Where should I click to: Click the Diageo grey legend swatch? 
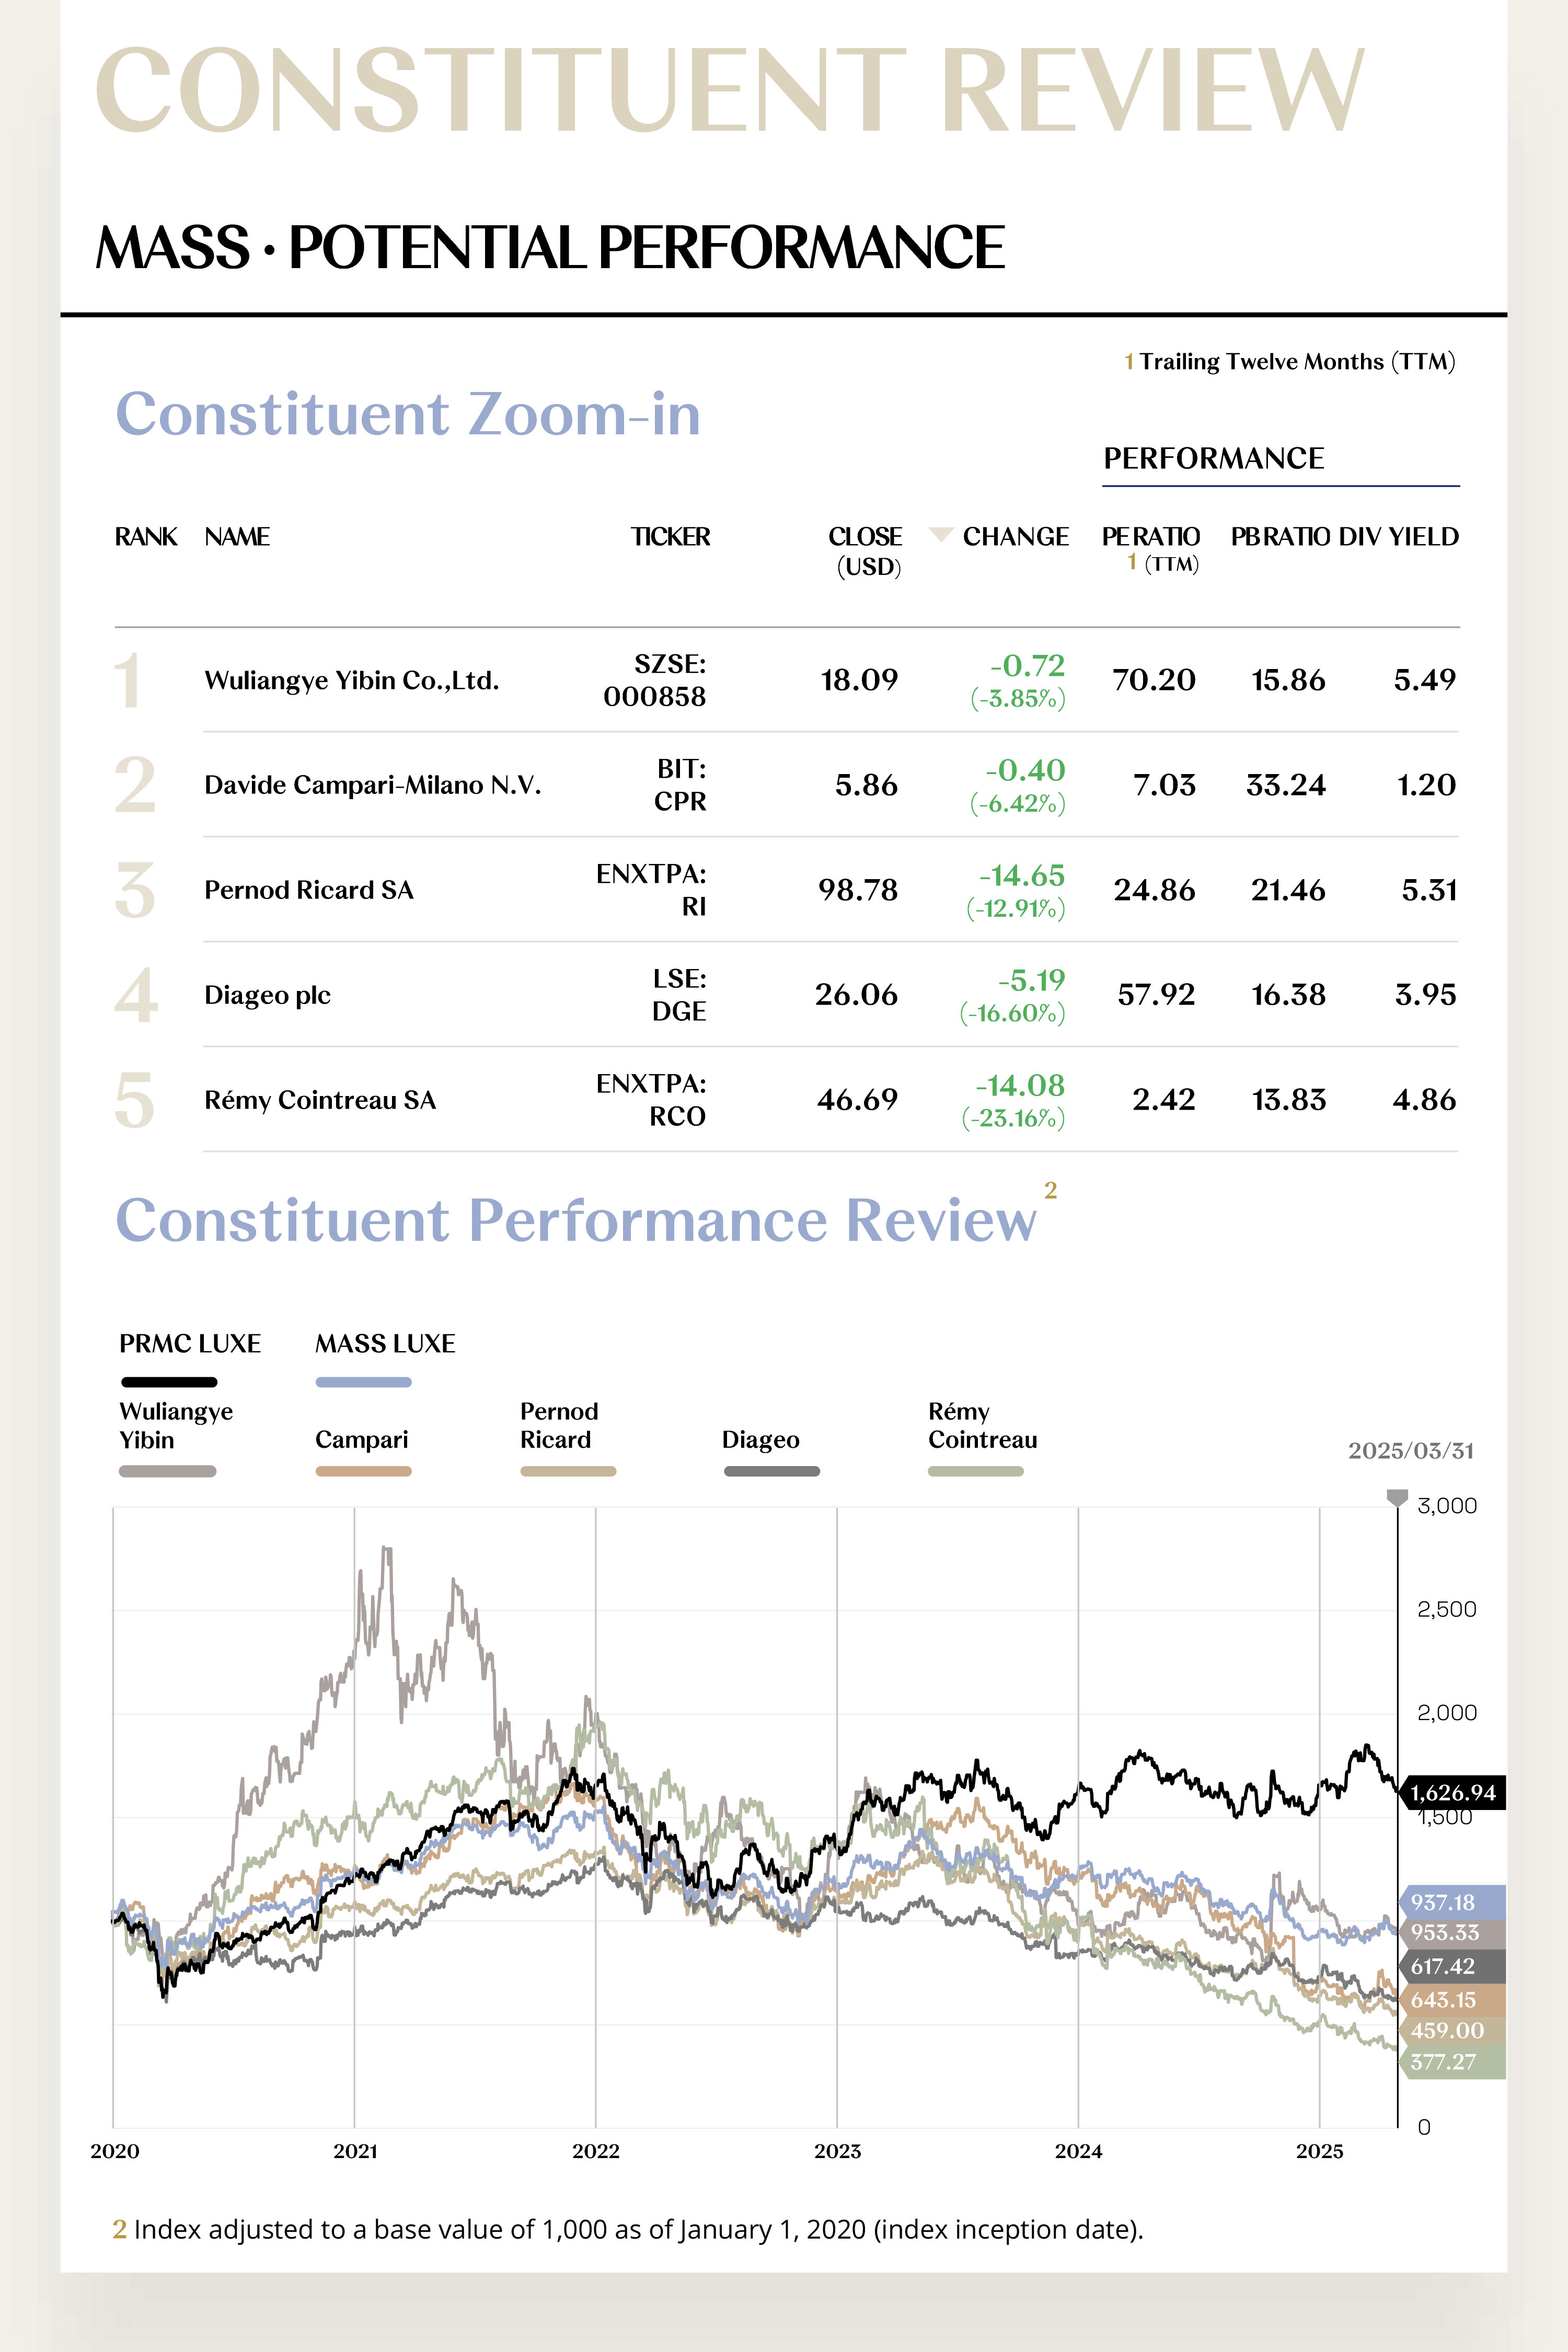pyautogui.click(x=771, y=1471)
